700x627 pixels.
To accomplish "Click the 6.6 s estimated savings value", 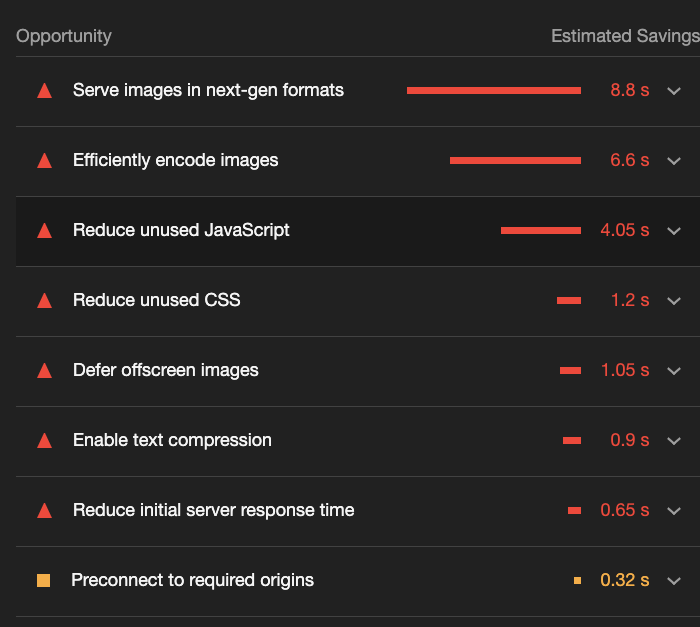I will click(x=630, y=160).
